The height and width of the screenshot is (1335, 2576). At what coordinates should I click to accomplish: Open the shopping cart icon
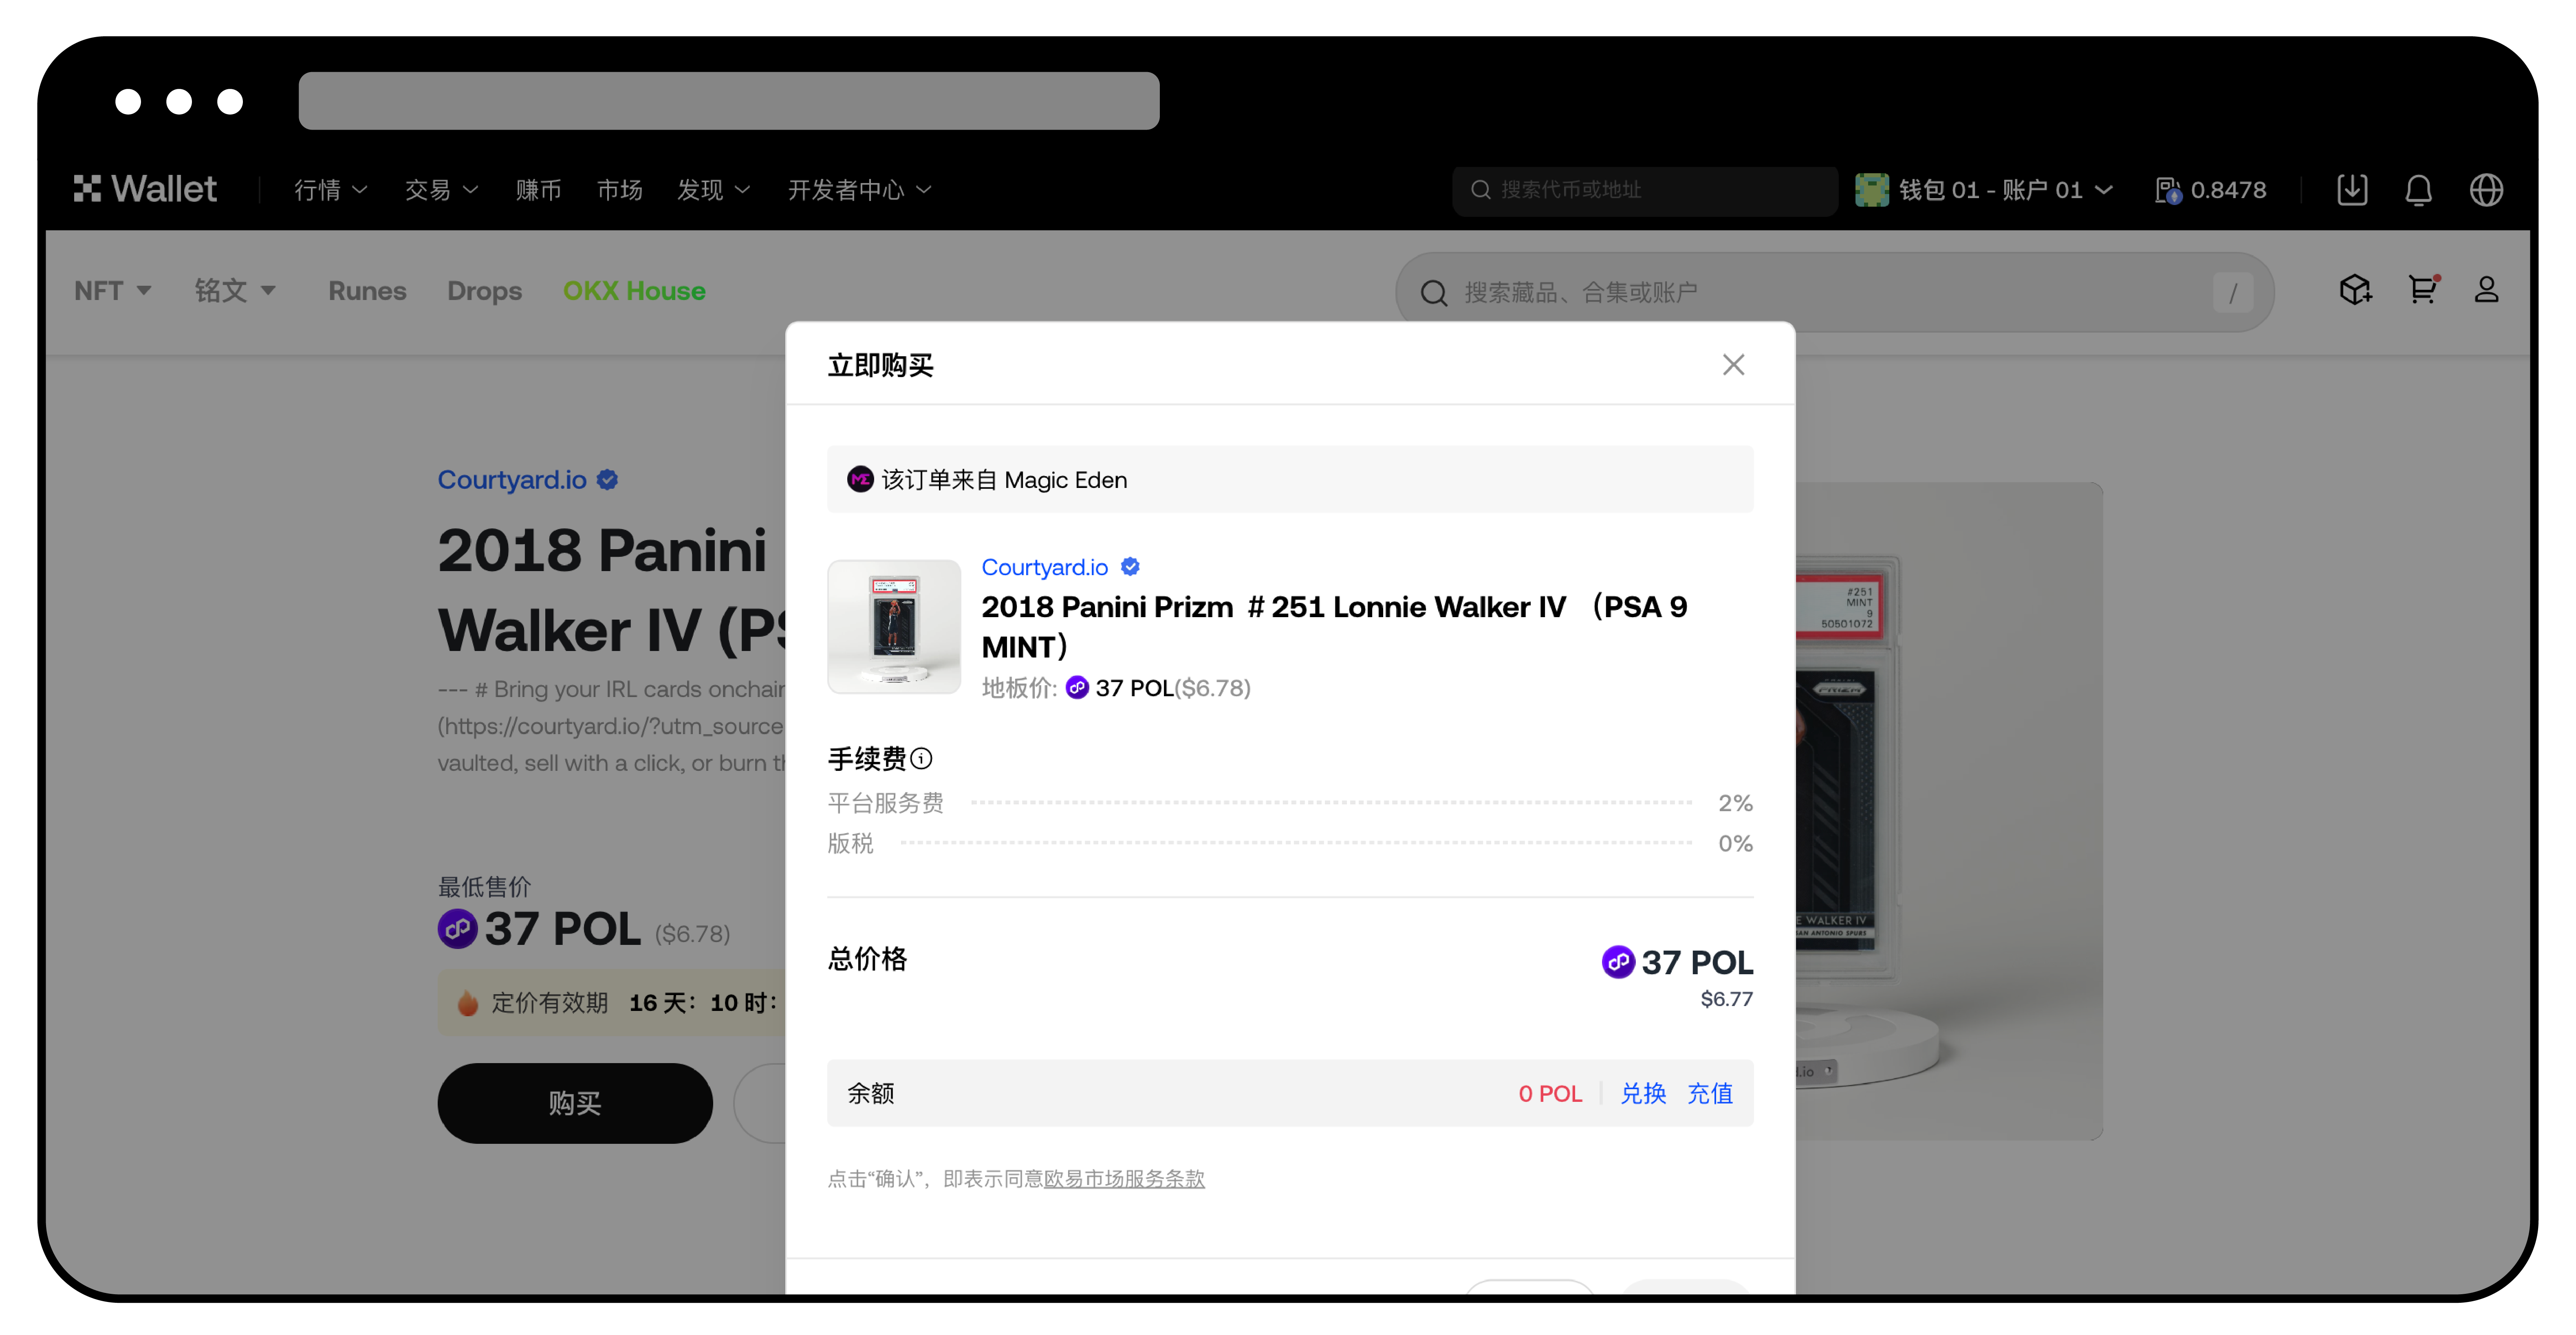pyautogui.click(x=2423, y=289)
